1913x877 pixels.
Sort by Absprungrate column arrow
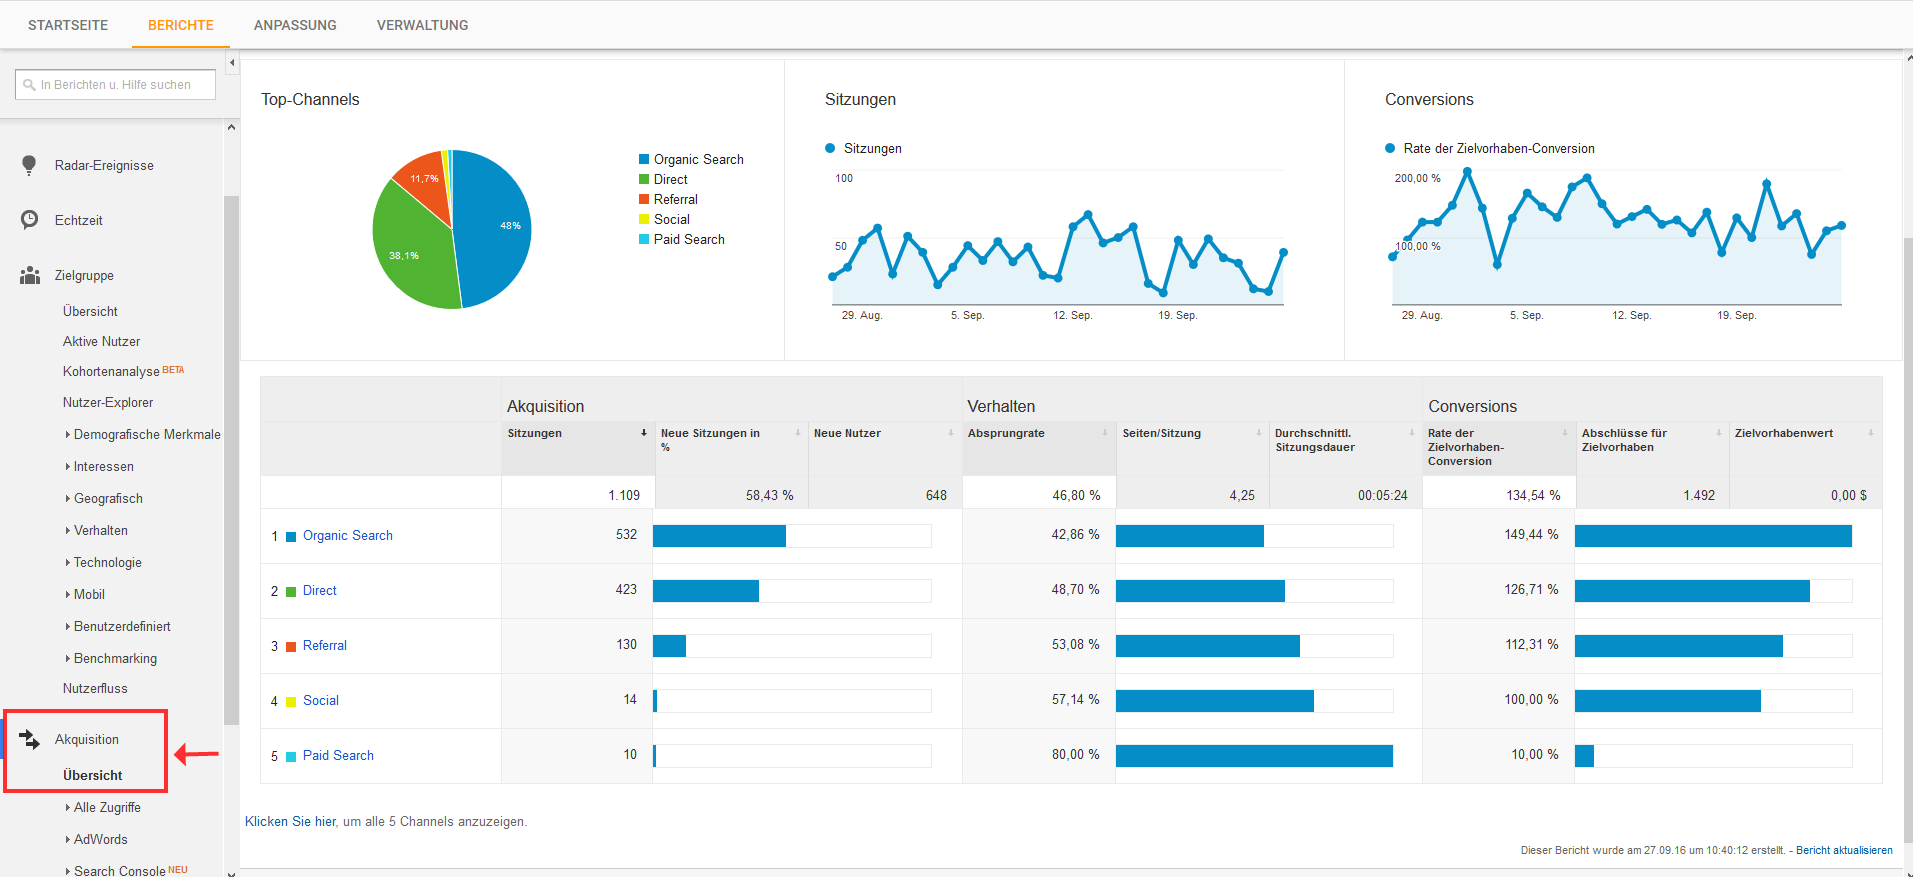point(1105,433)
